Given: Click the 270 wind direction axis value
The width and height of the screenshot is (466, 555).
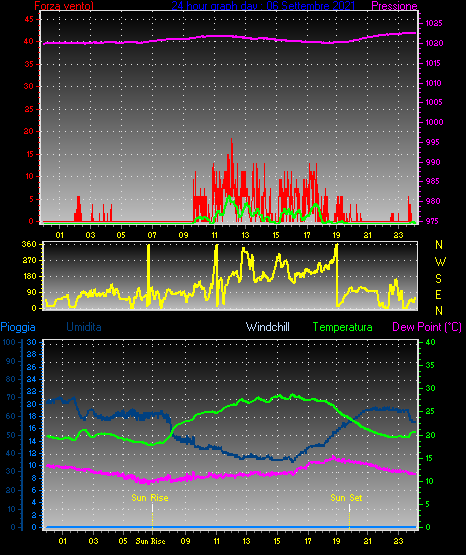Looking at the screenshot, I should 29,260.
